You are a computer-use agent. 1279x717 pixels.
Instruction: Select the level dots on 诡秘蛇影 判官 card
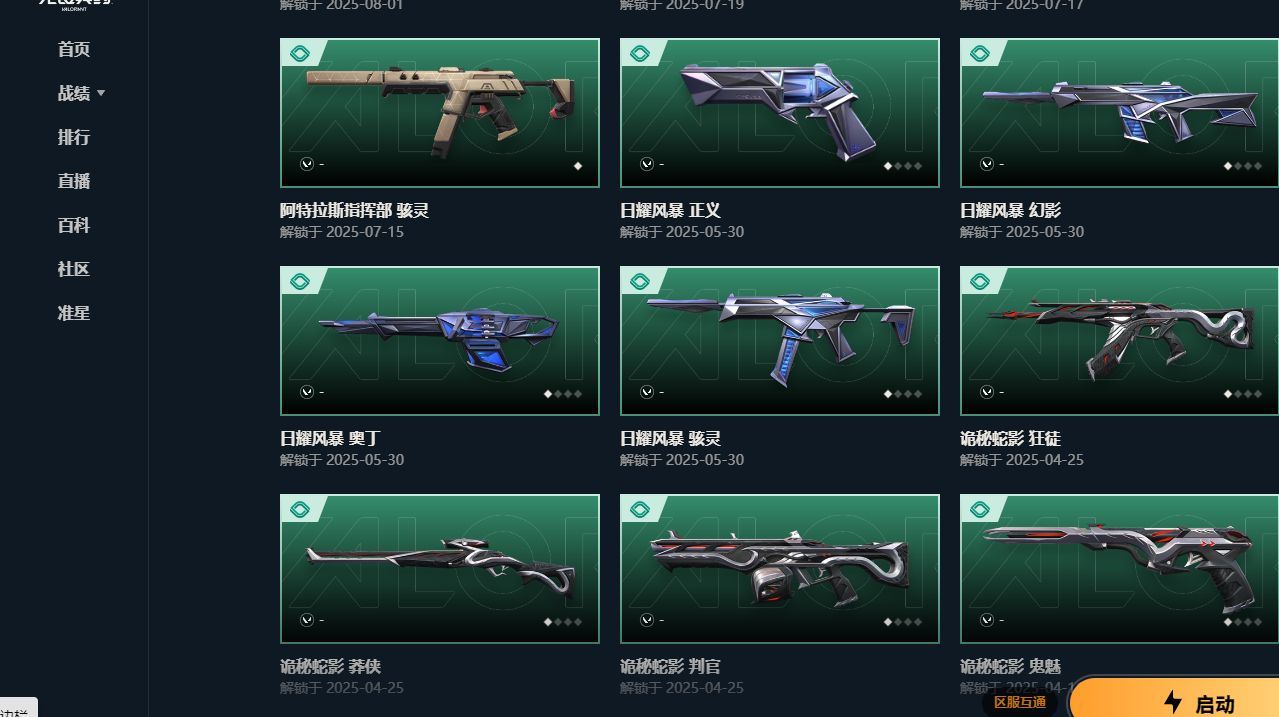pos(902,622)
